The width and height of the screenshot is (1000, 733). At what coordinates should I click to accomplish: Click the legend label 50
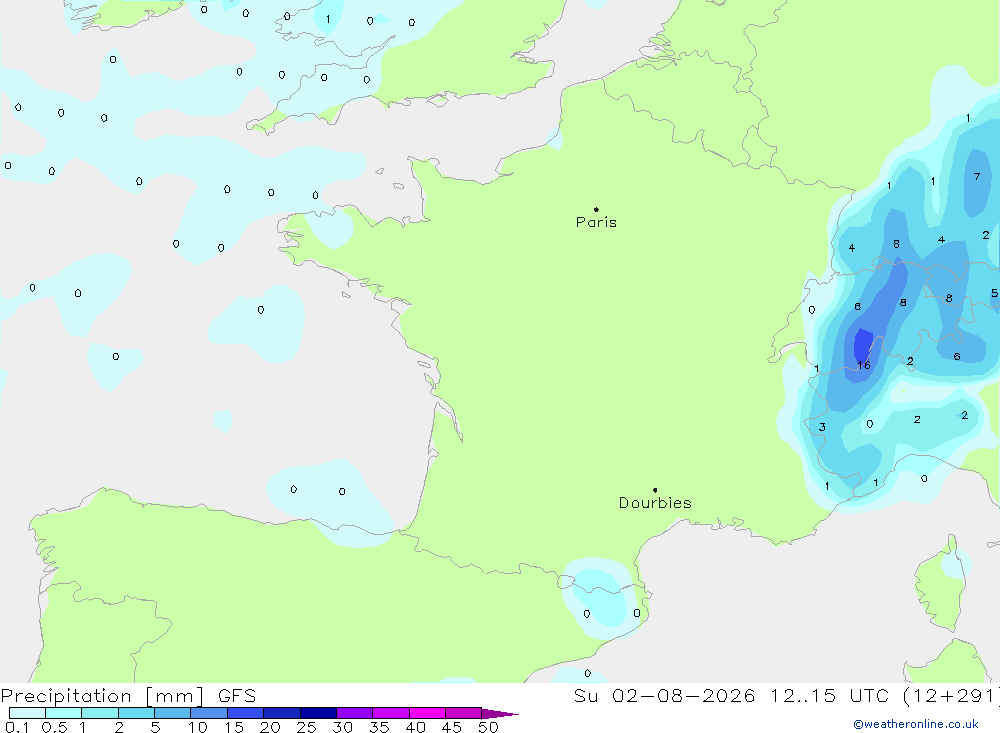(x=488, y=727)
